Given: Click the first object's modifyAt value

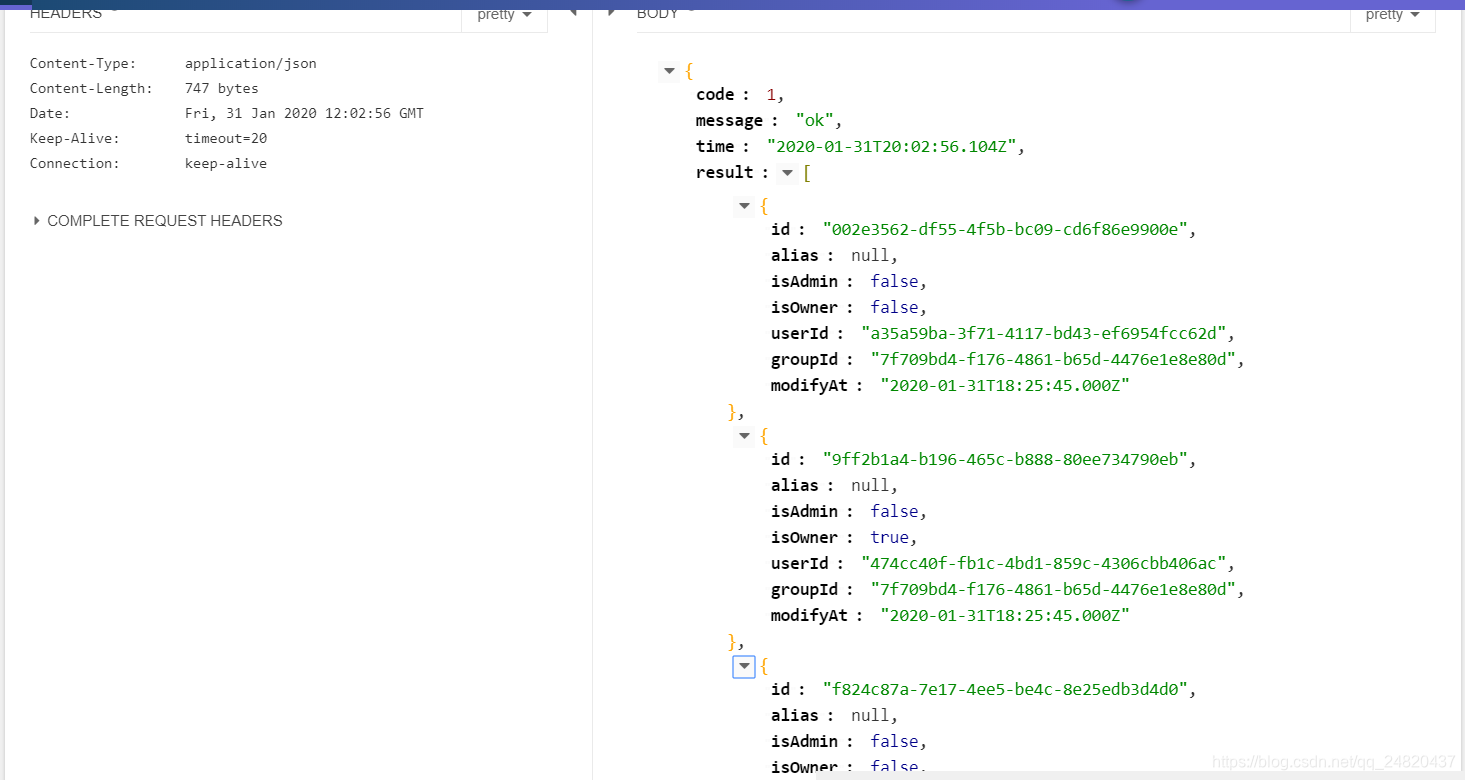Looking at the screenshot, I should point(1005,386).
